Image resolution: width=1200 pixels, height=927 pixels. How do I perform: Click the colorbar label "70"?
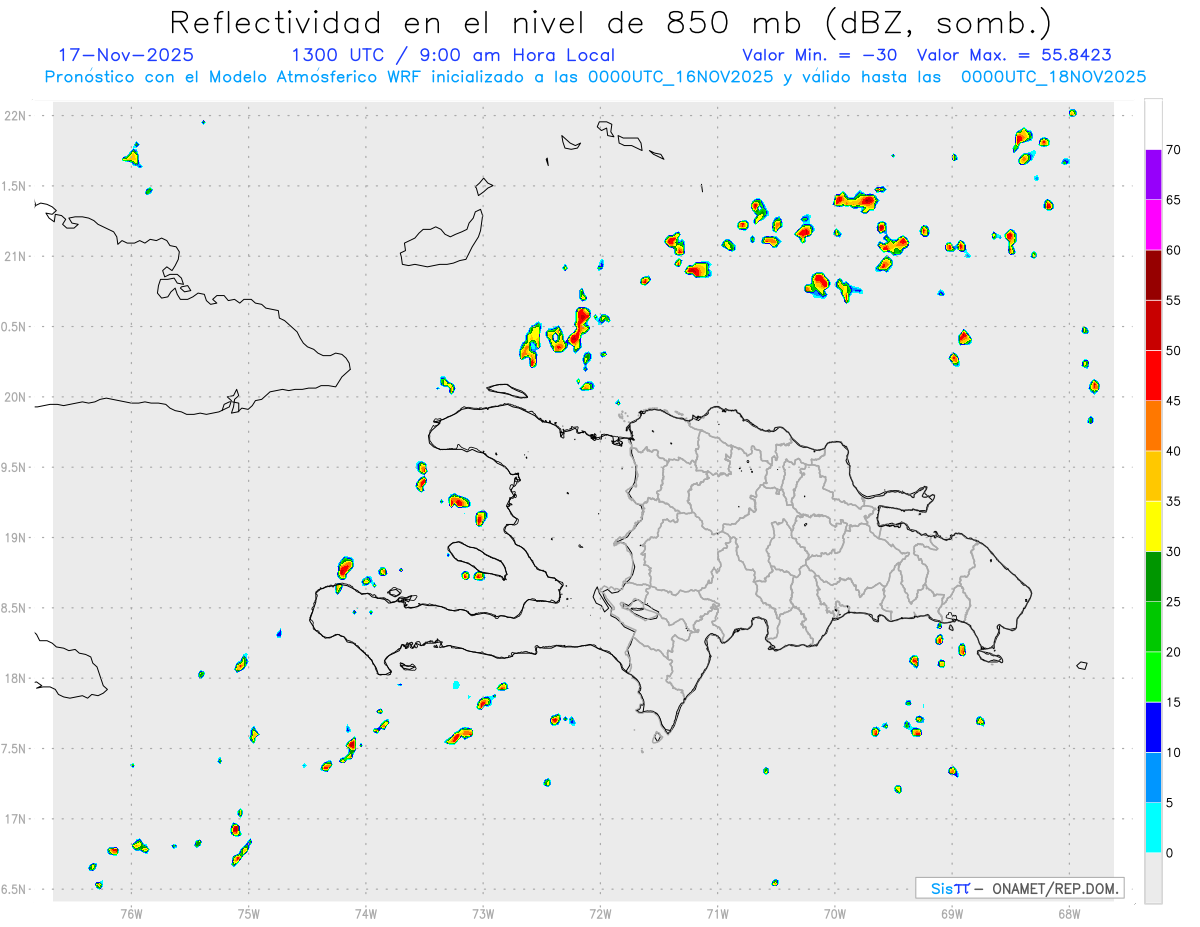coord(1173,150)
